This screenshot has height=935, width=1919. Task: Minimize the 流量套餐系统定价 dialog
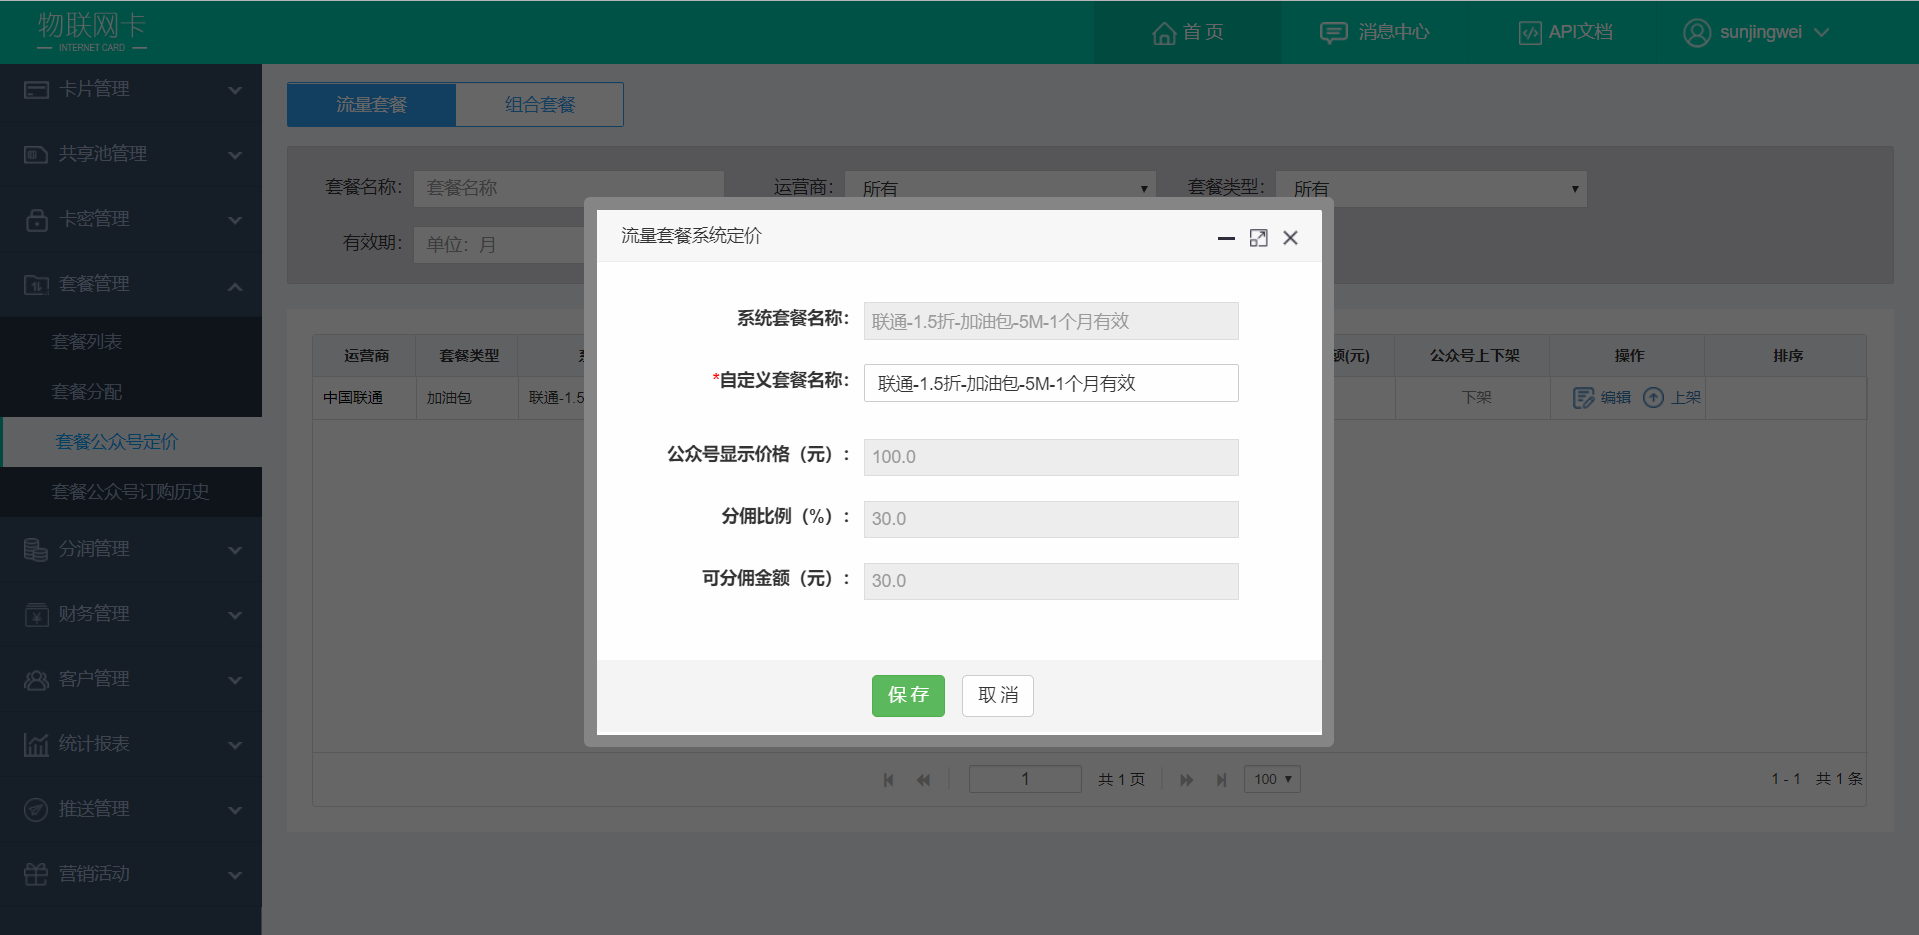1226,238
